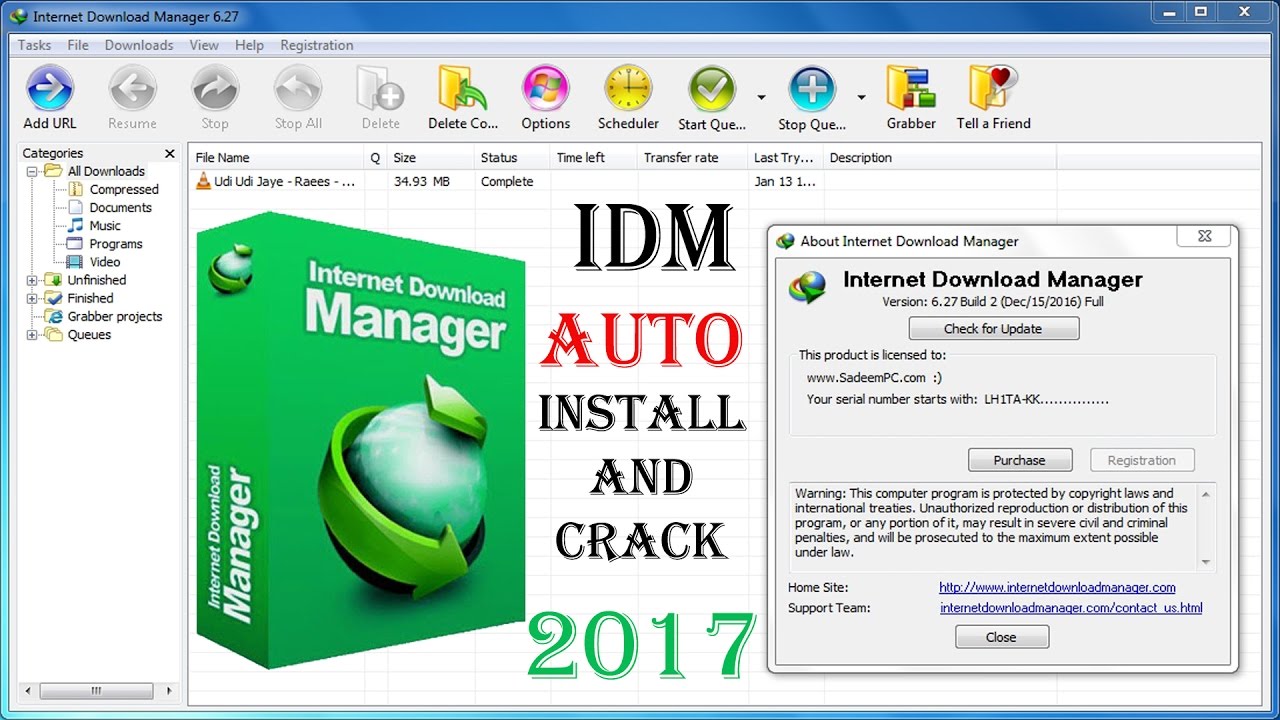This screenshot has height=720, width=1280.
Task: Click the Delete Completed toolbar icon
Action: [x=463, y=90]
